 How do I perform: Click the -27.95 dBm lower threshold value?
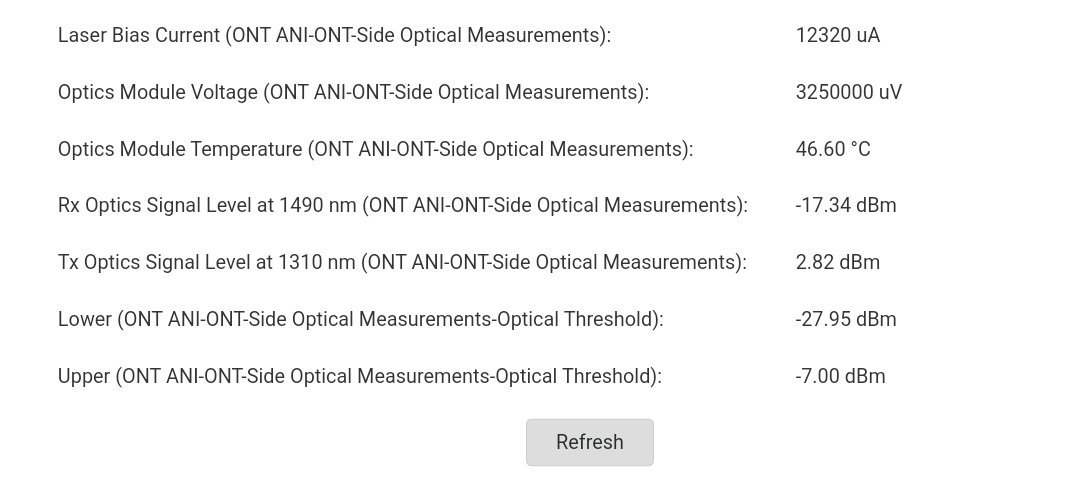tap(845, 319)
